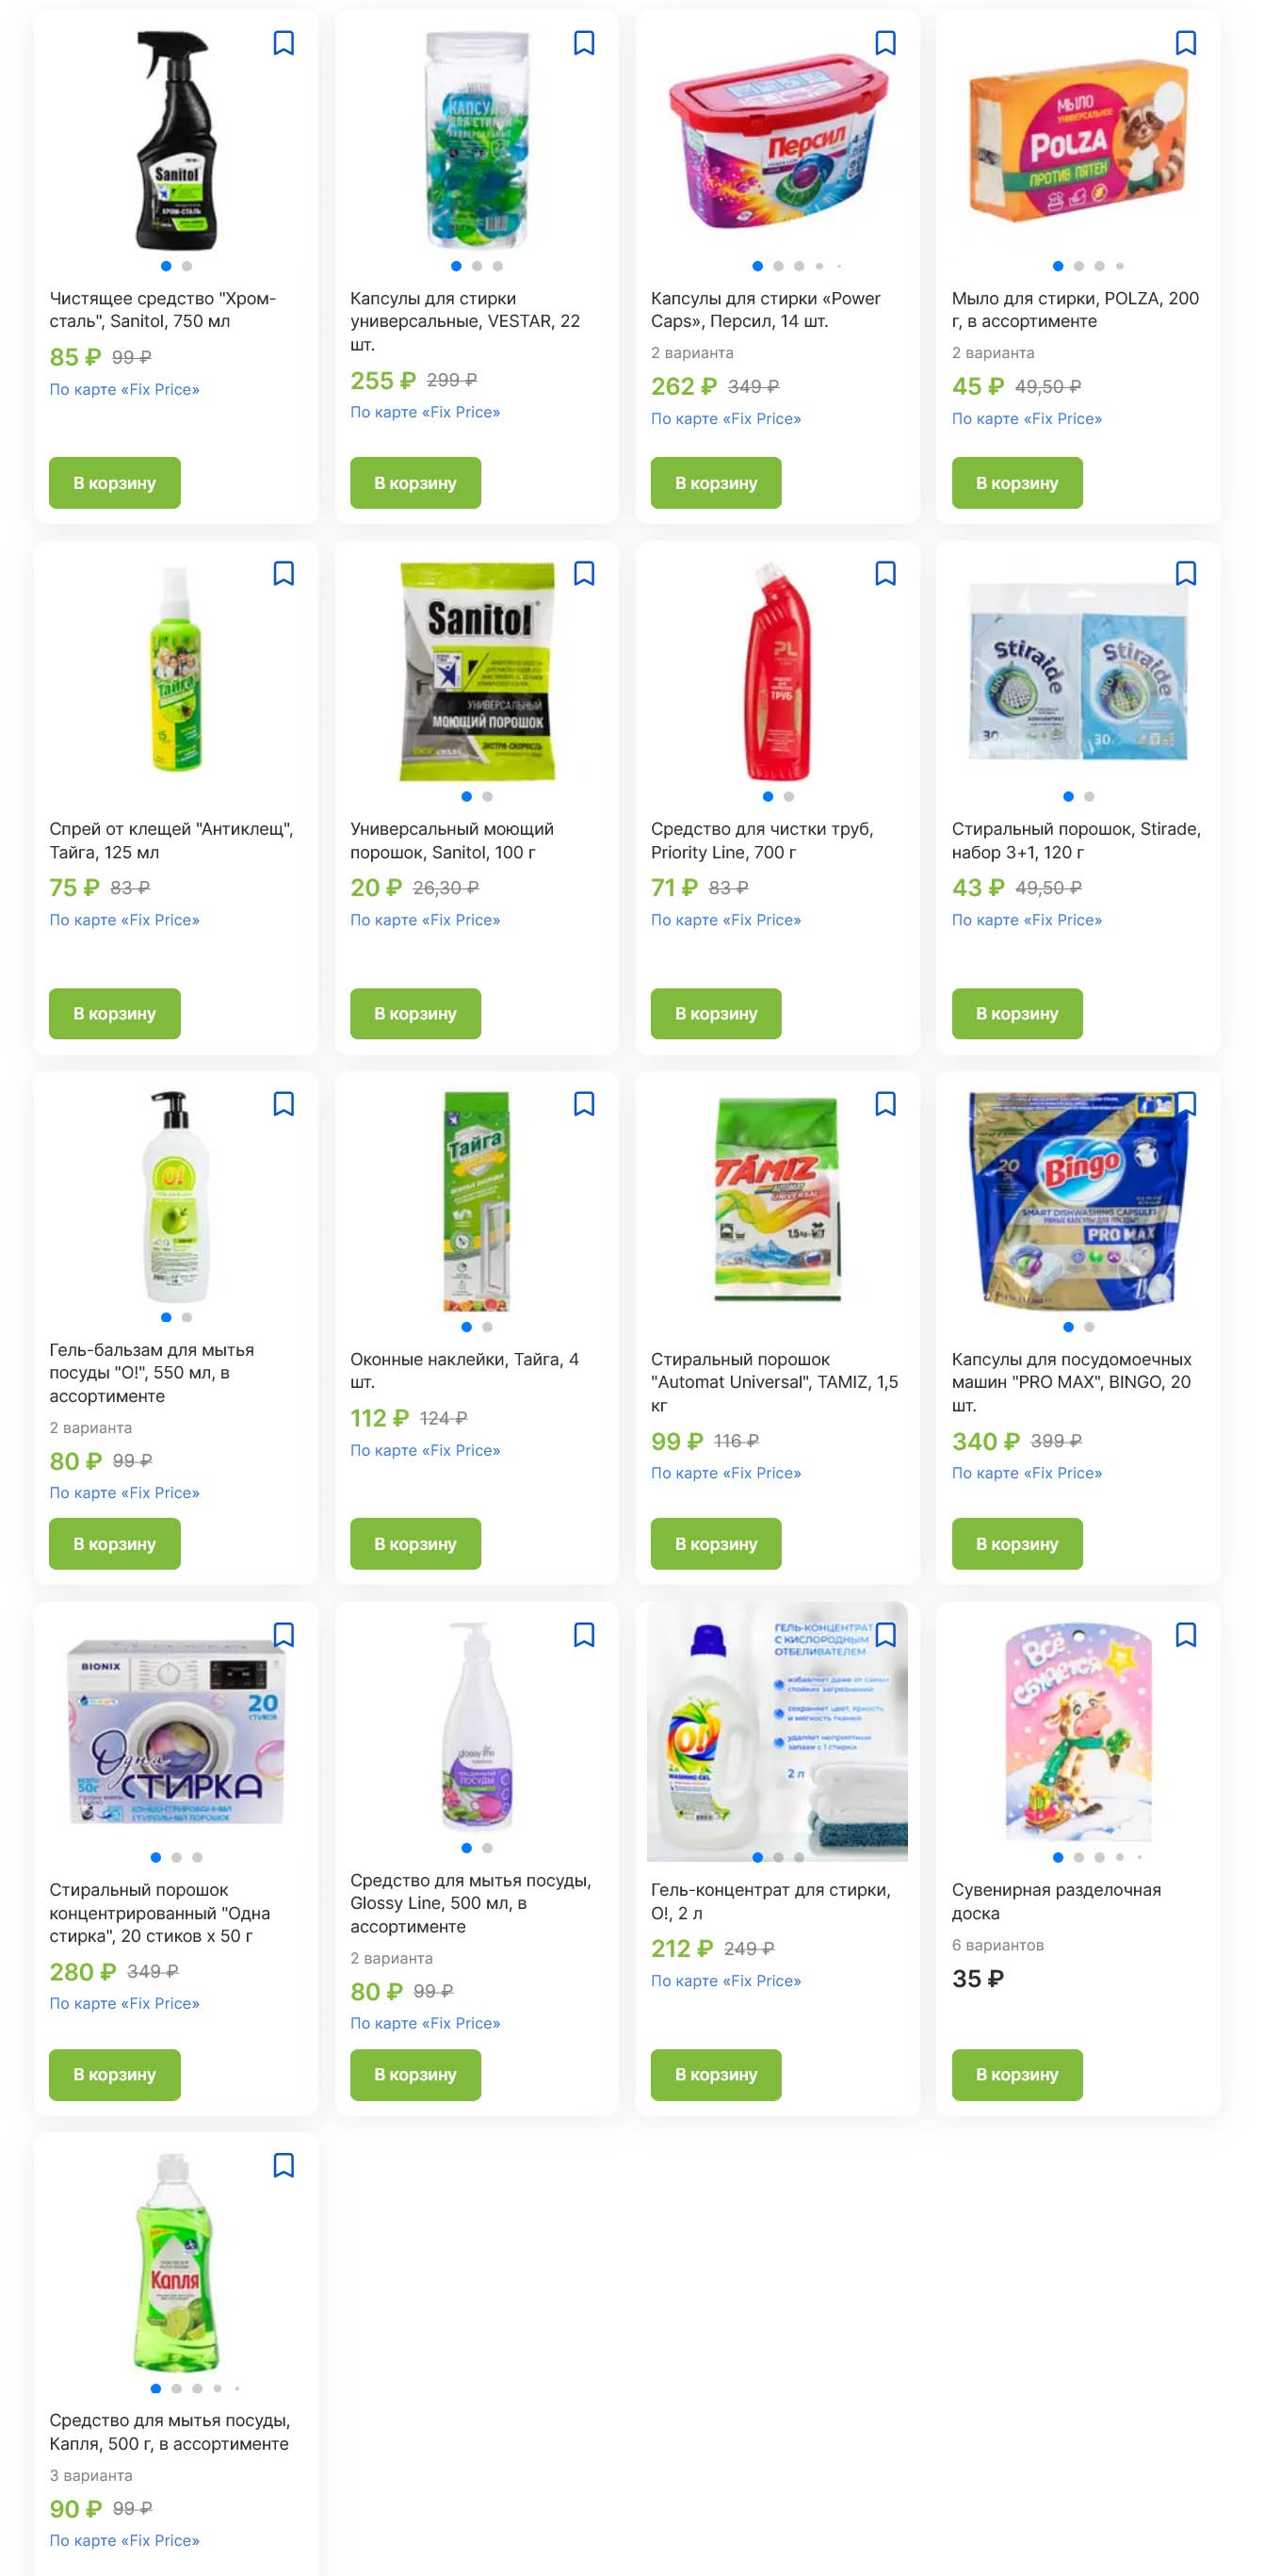The width and height of the screenshot is (1264, 2576).
Task: Open Fix Price card link under Sanitol powder
Action: coord(425,920)
